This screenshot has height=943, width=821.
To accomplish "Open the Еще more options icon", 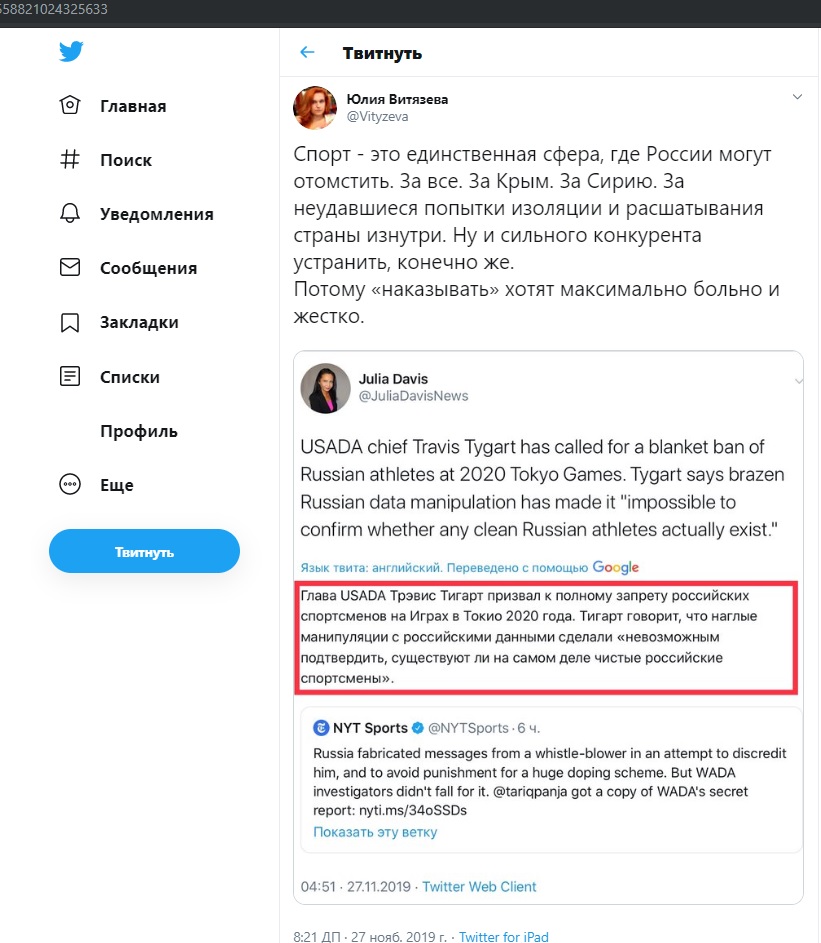I will (70, 484).
